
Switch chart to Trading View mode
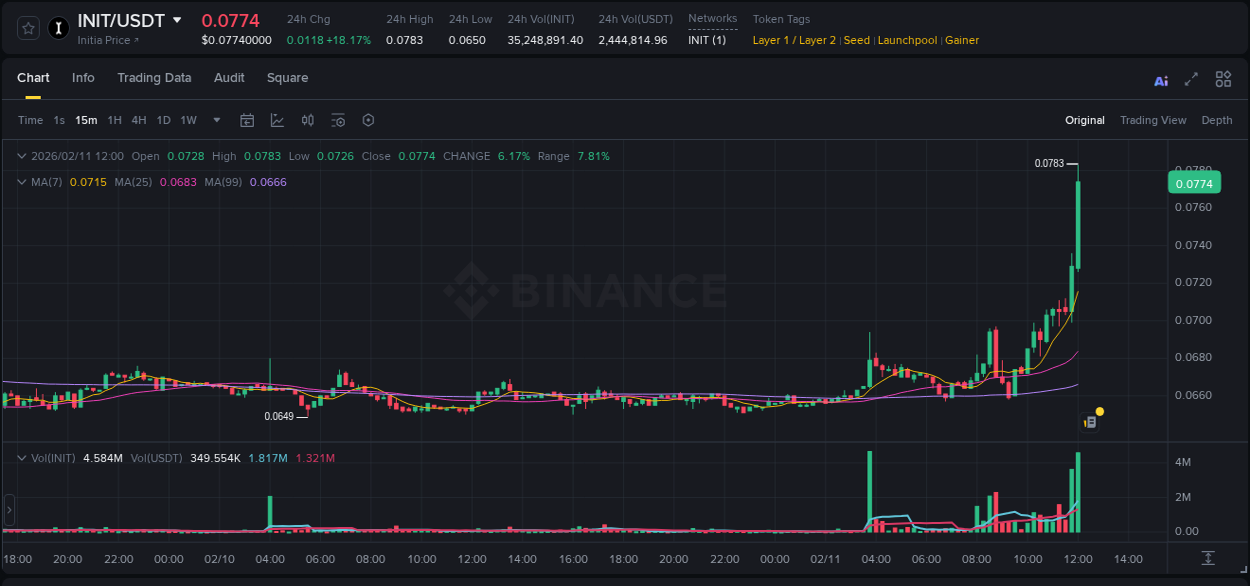click(1153, 120)
